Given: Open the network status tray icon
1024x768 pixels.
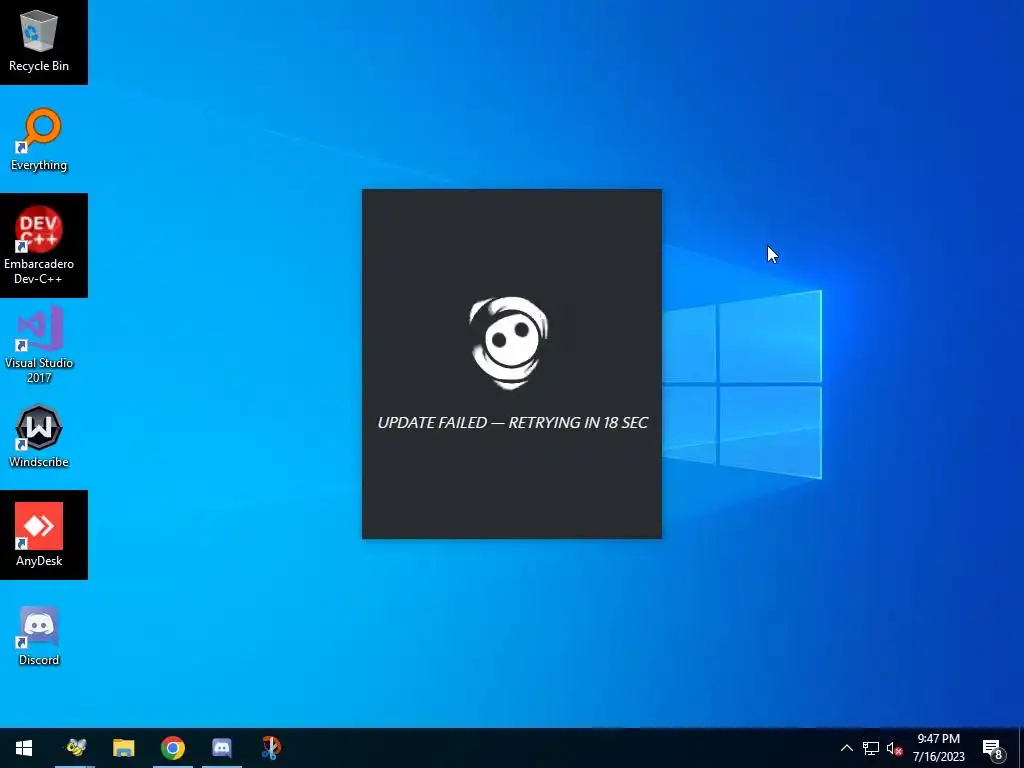Looking at the screenshot, I should pyautogui.click(x=871, y=748).
